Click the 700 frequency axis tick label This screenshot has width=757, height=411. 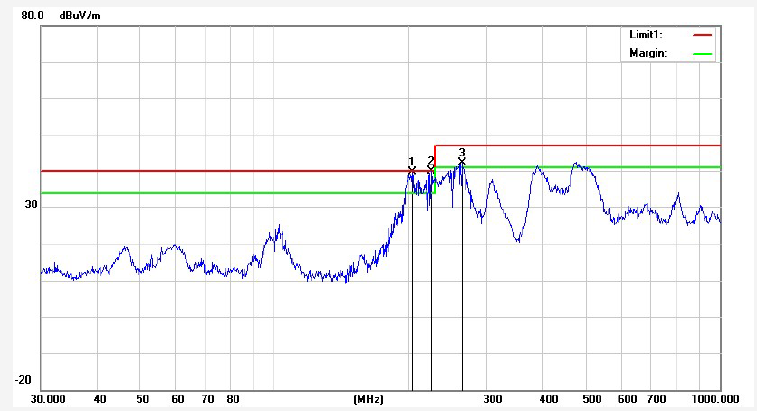656,399
